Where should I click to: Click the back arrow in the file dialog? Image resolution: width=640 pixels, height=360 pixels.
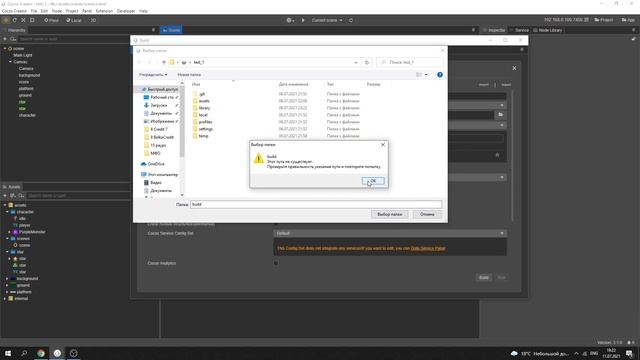coord(140,62)
